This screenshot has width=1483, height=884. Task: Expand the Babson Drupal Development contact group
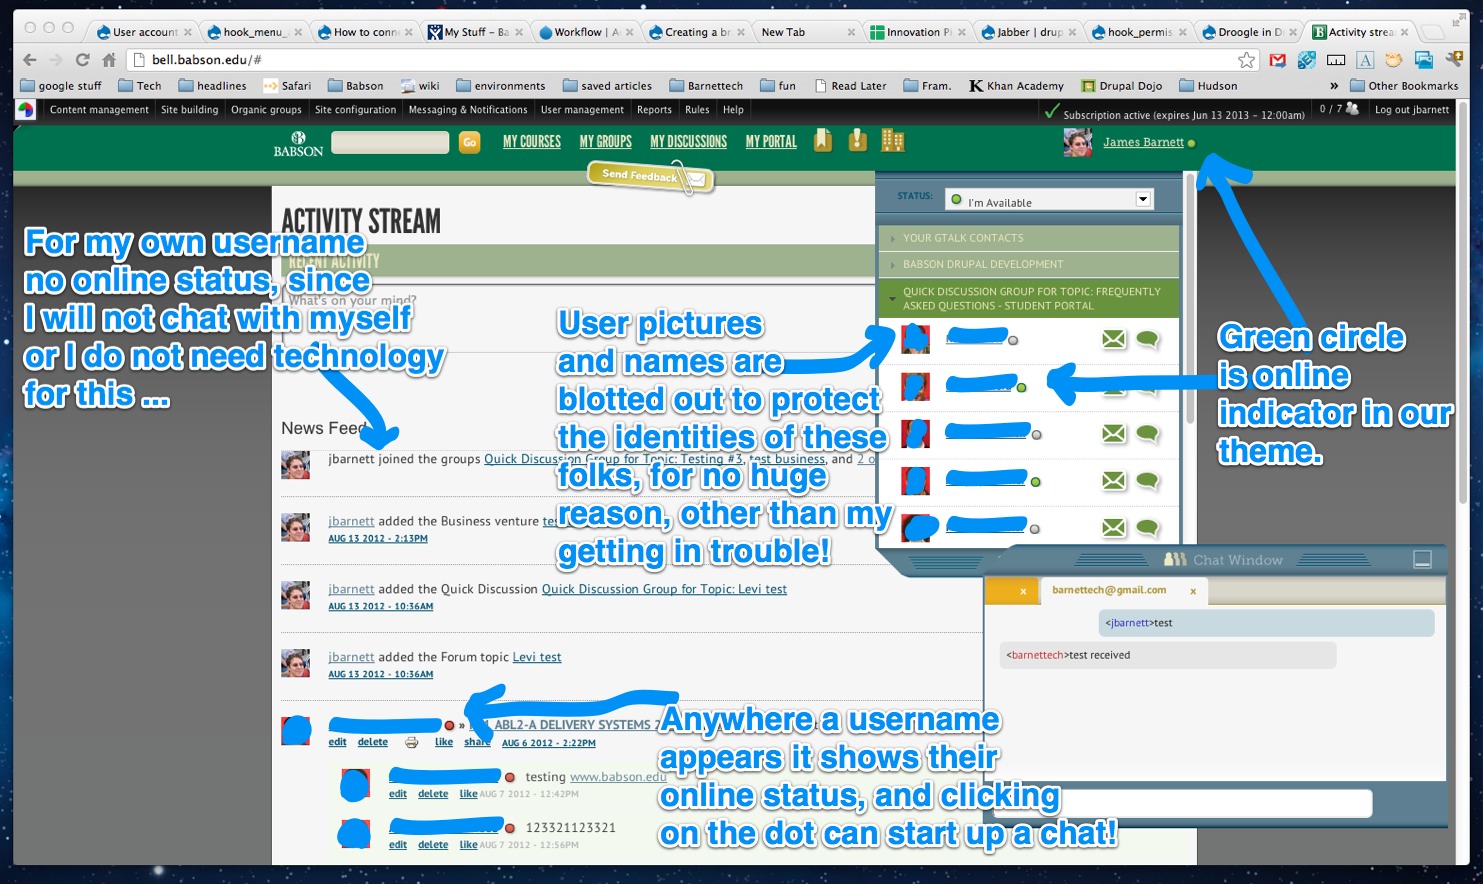click(1028, 264)
